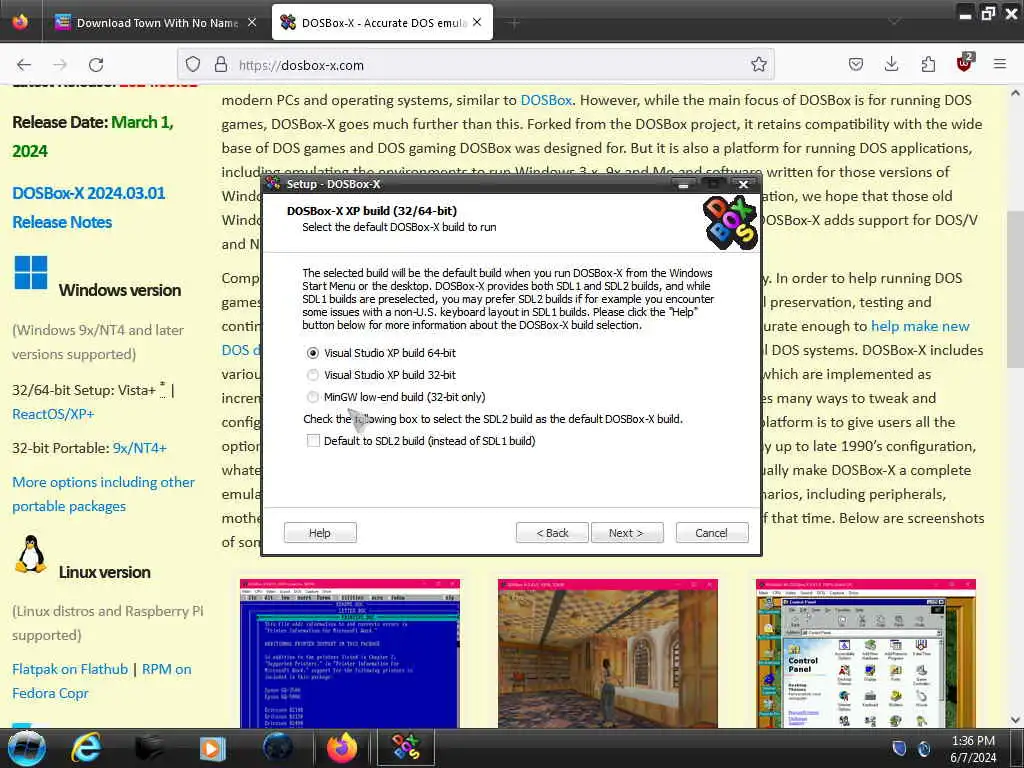Click the DOSBox-X logo in setup header

pos(730,223)
